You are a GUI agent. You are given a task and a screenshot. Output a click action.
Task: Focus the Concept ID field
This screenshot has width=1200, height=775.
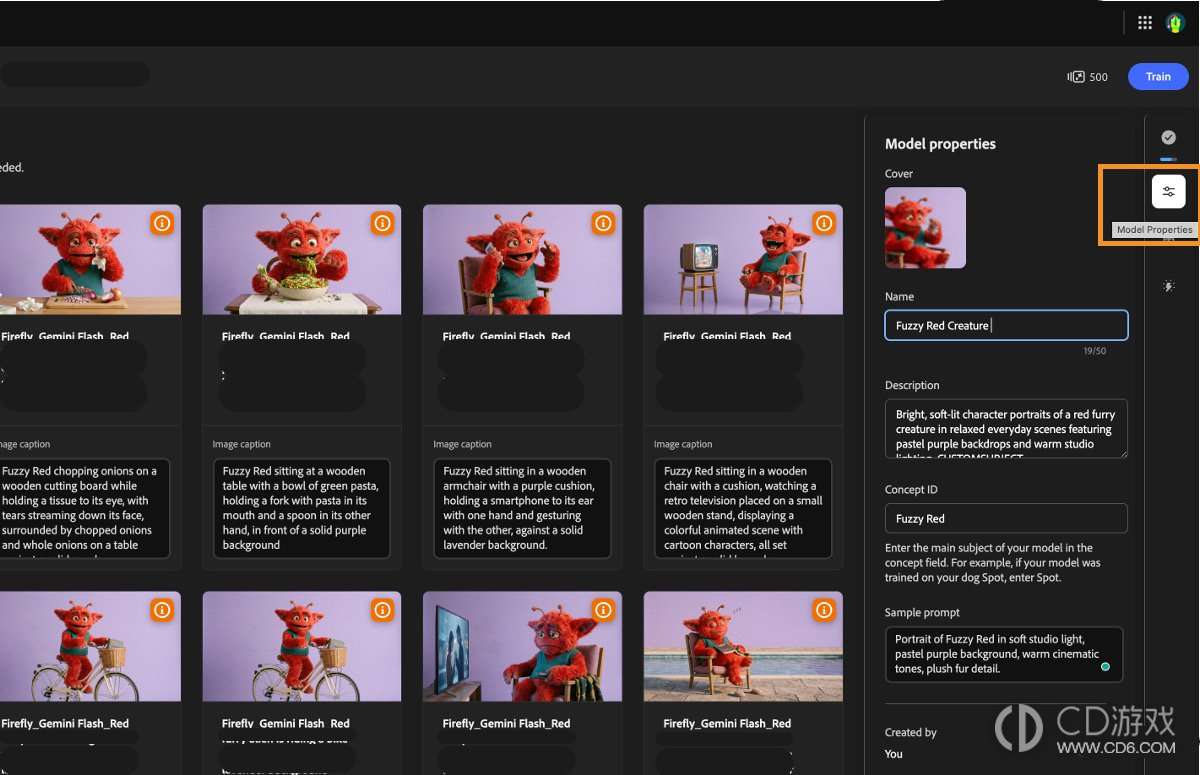pyautogui.click(x=1006, y=518)
